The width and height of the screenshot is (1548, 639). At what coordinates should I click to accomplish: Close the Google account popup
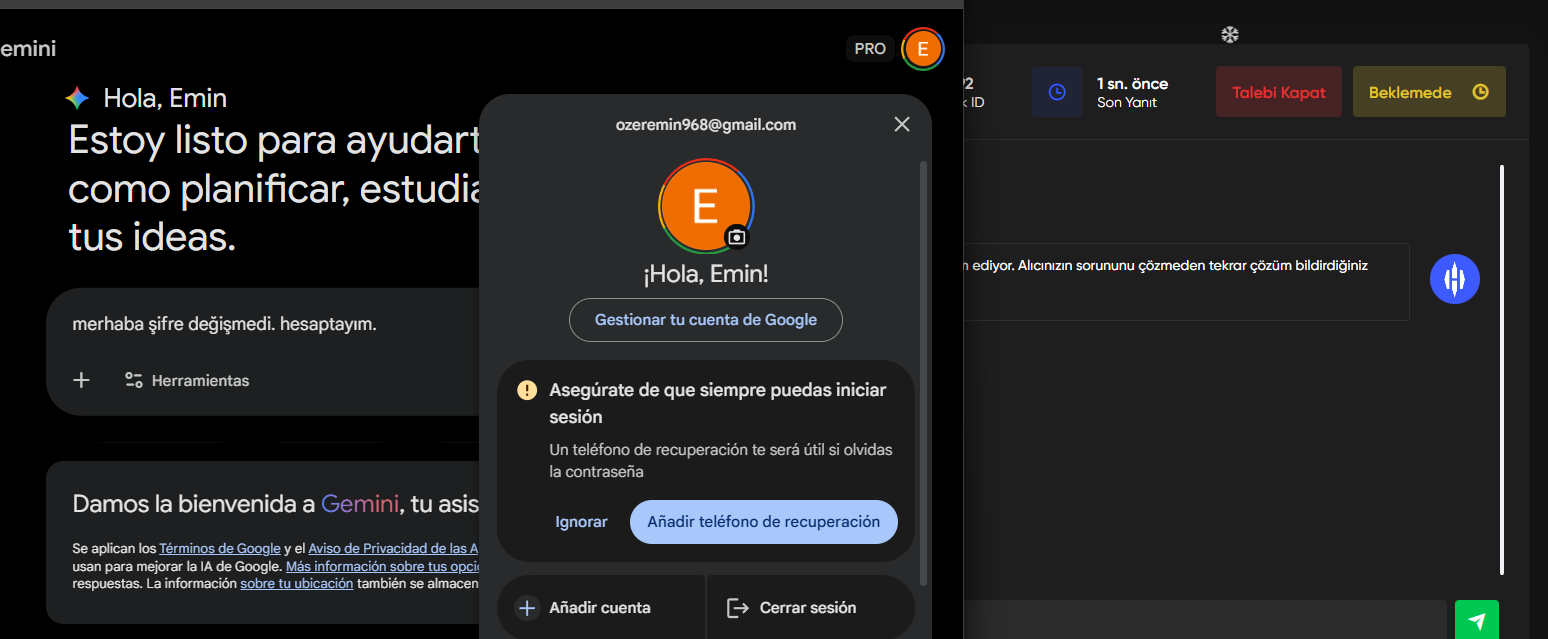[902, 124]
